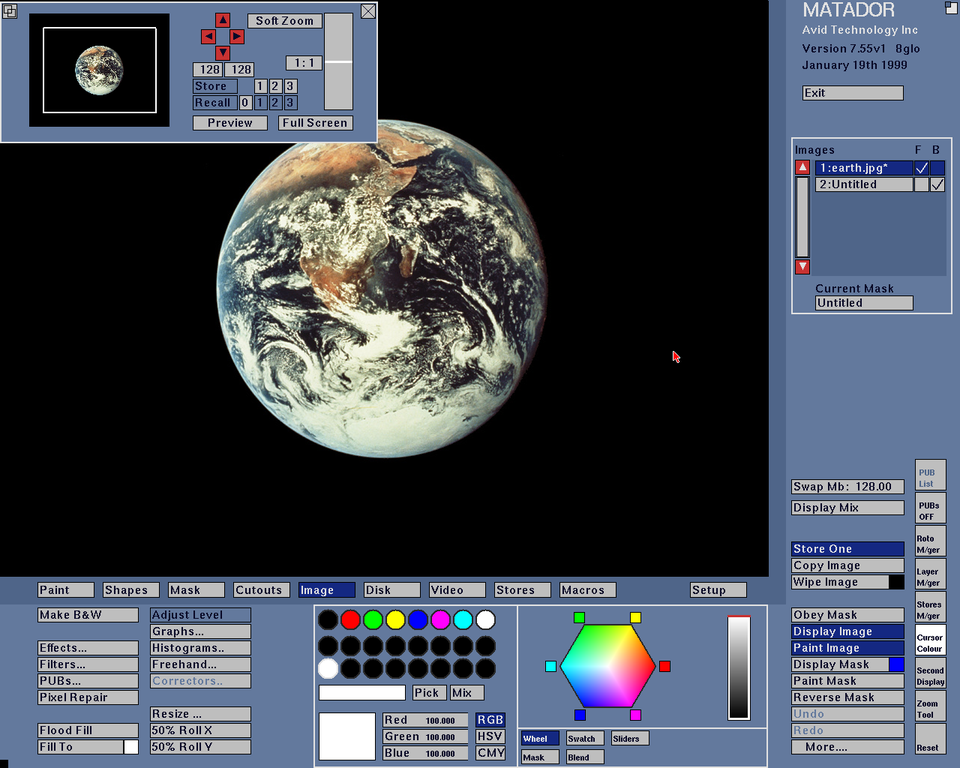The image size is (960, 768).
Task: Select the Cursor Colour button
Action: coord(930,641)
